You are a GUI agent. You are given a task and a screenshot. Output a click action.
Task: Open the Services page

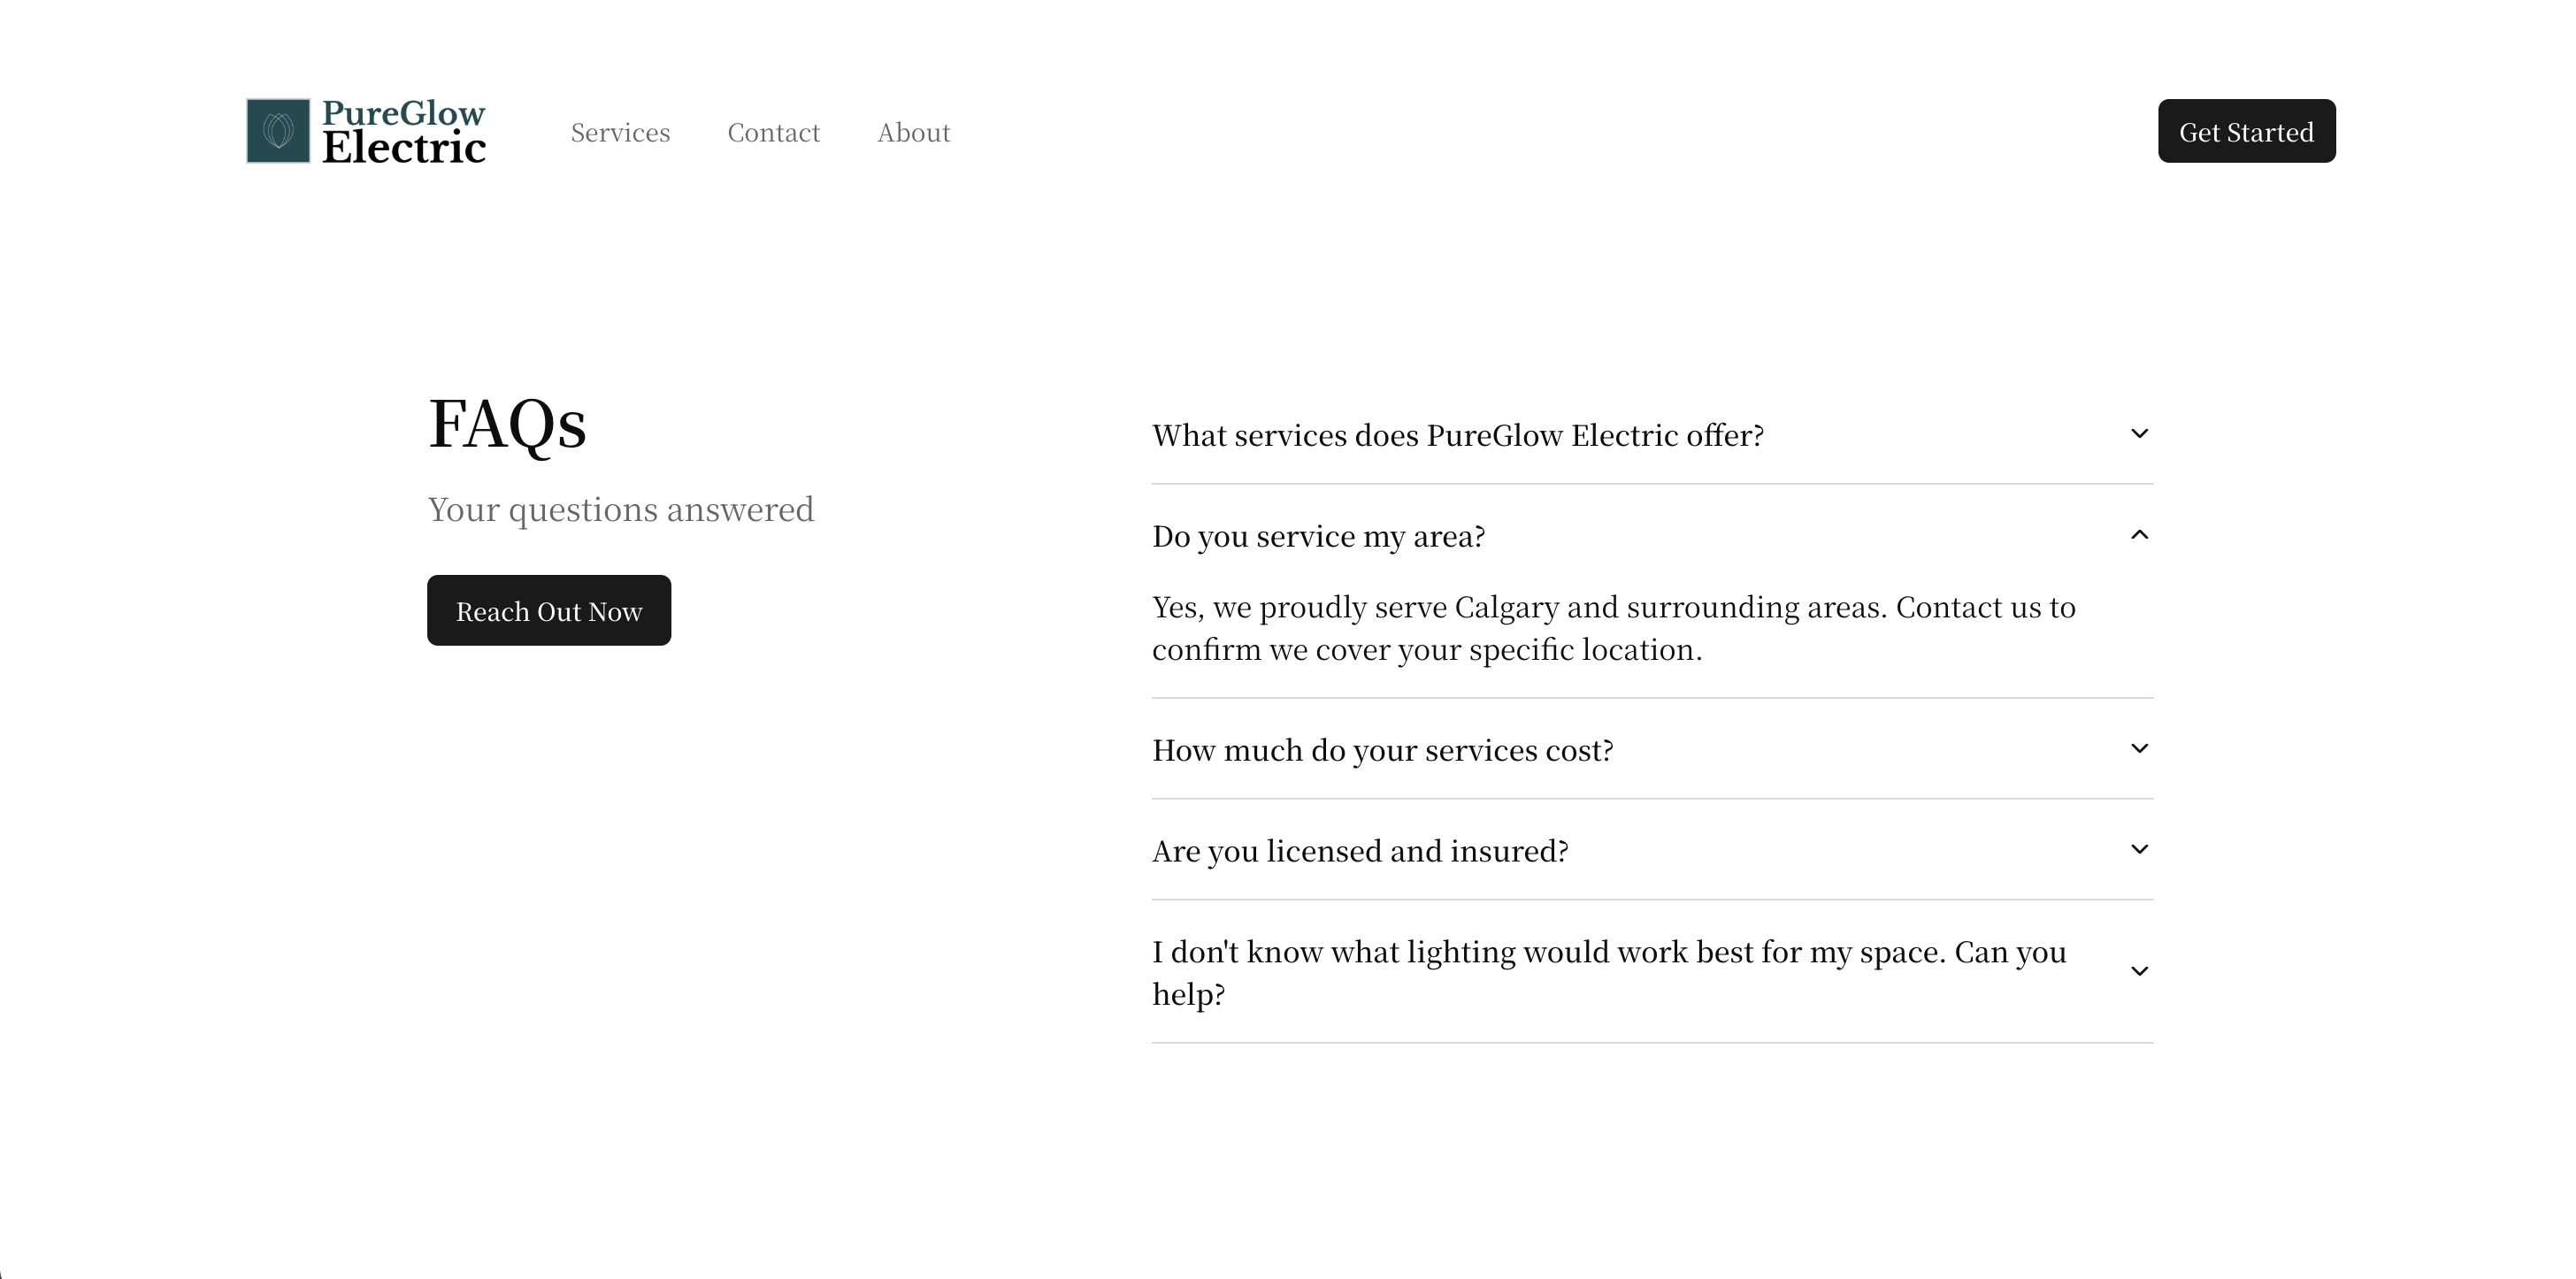[x=620, y=131]
